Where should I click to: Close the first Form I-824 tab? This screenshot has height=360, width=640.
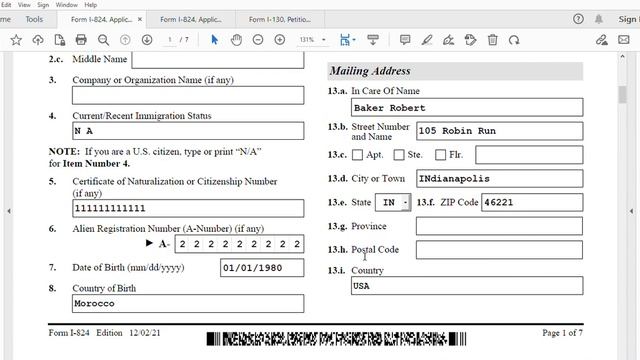click(140, 19)
